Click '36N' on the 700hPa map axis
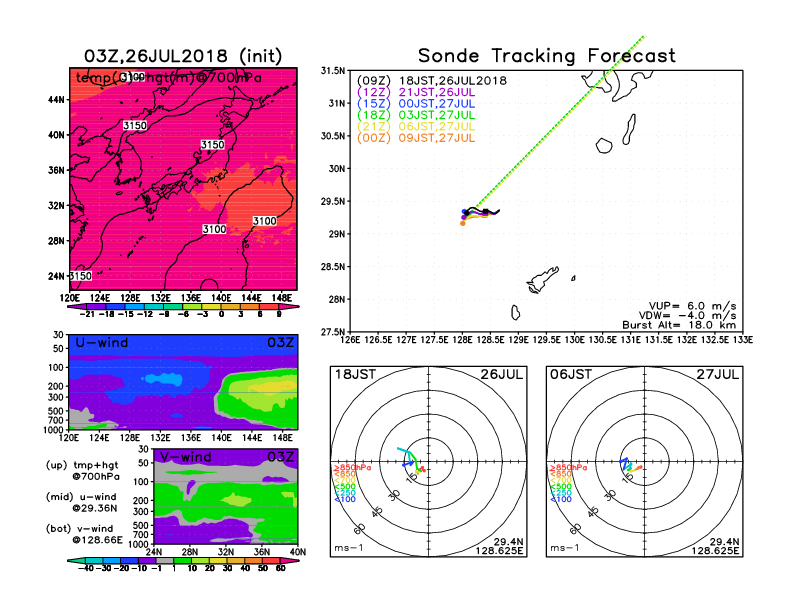 click(x=57, y=170)
